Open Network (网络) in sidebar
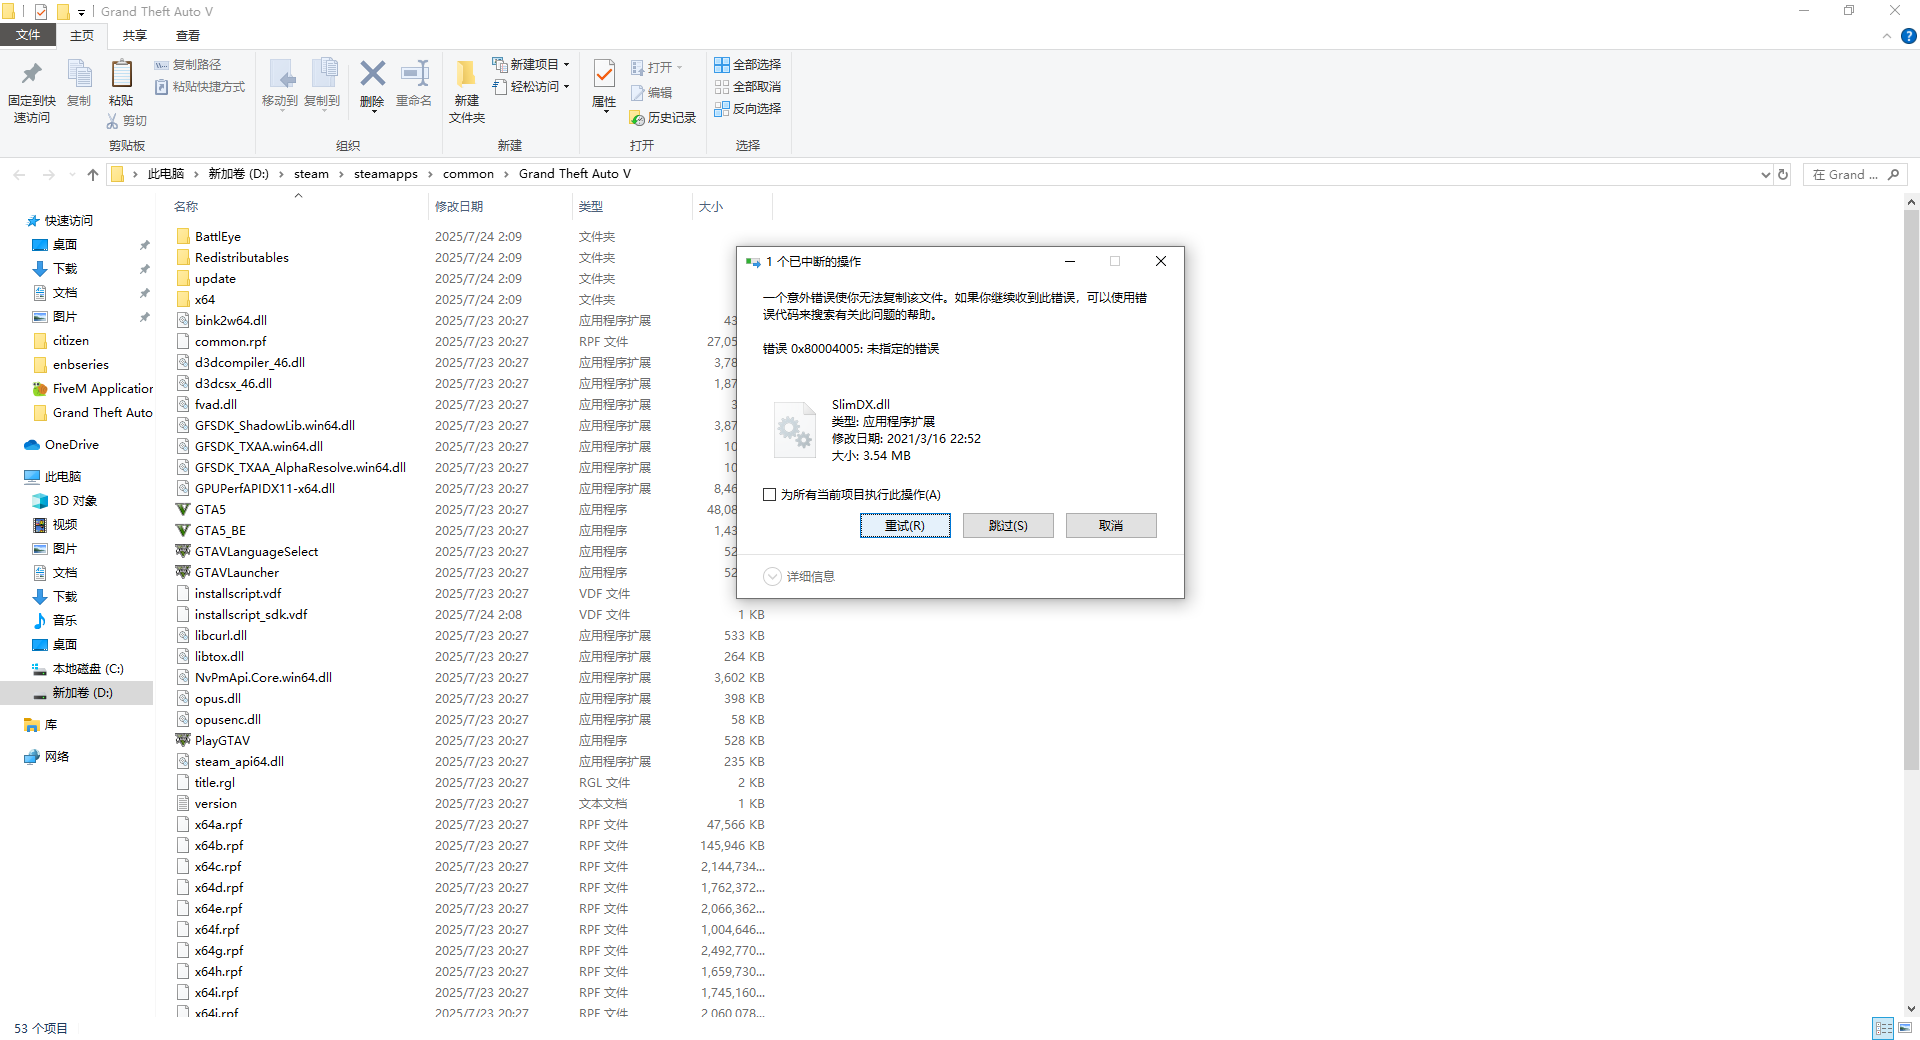Screen dimensions: 1920x1040 tap(57, 757)
